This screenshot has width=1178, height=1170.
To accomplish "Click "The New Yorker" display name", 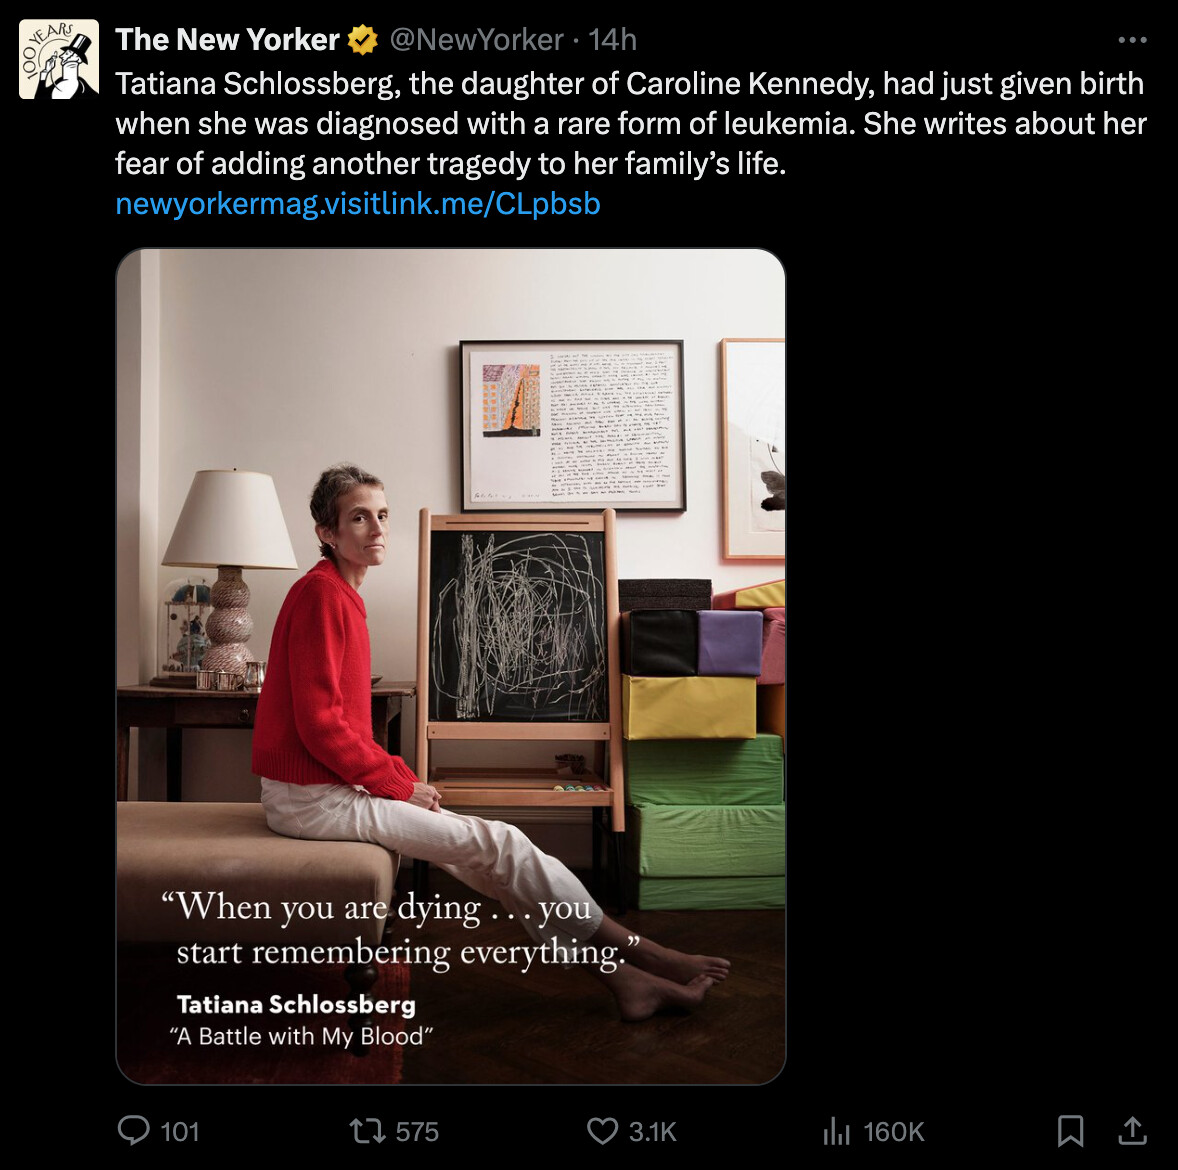I will click(x=227, y=40).
